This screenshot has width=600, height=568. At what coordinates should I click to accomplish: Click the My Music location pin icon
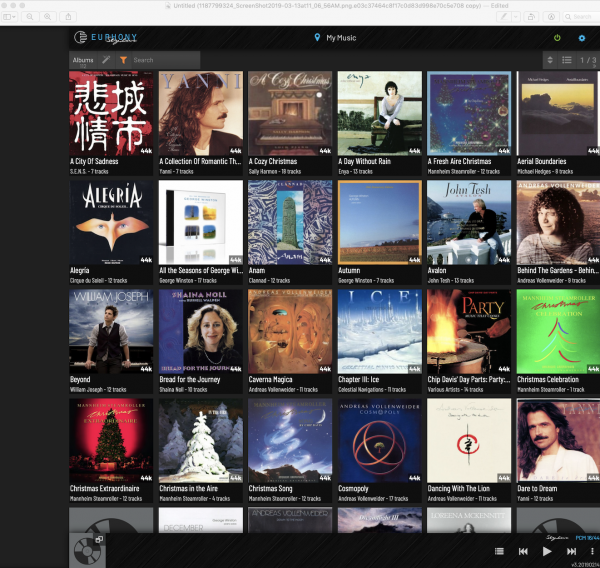[x=317, y=37]
